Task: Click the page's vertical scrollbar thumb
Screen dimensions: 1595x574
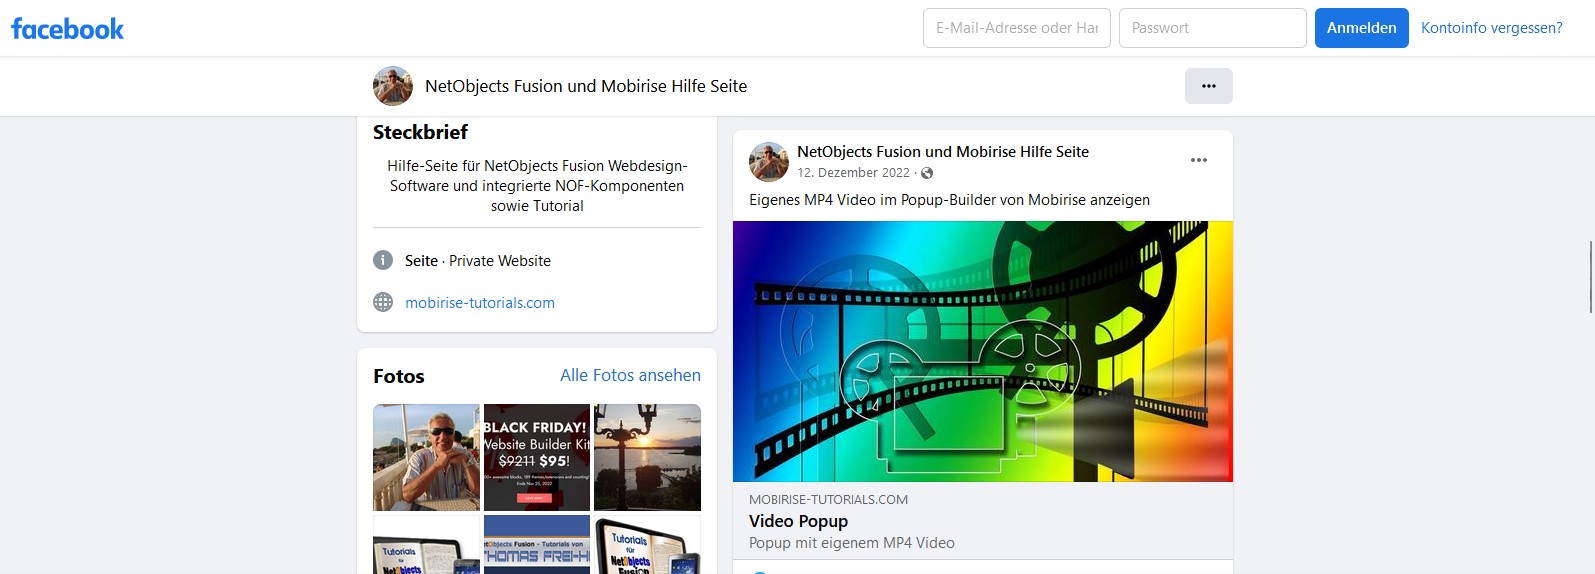Action: pos(1589,276)
